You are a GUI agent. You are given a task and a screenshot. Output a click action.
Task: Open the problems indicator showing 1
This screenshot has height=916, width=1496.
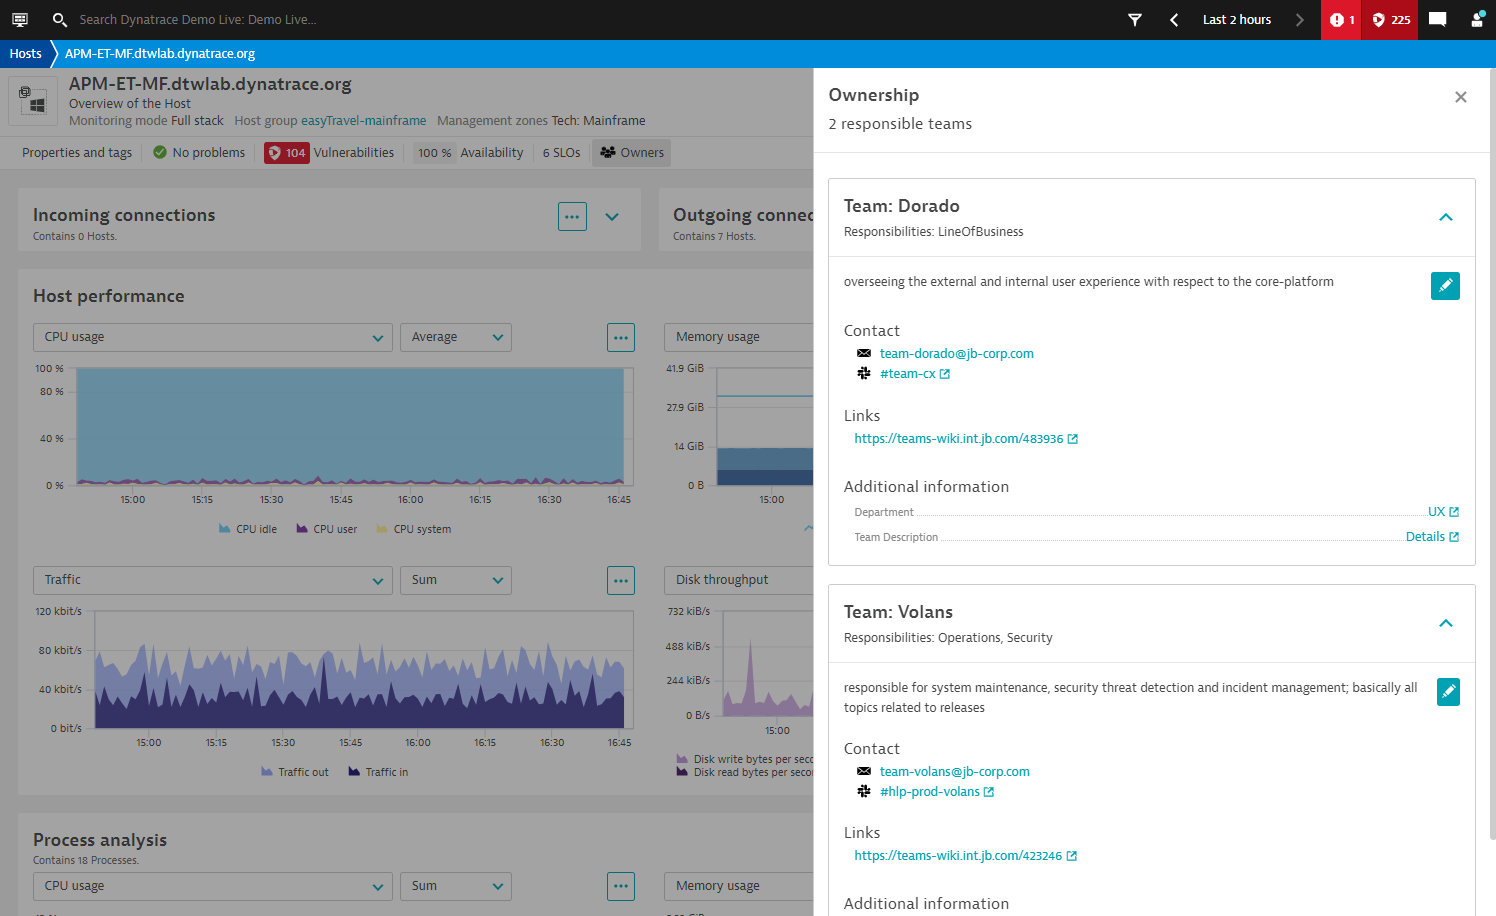[x=1341, y=19]
